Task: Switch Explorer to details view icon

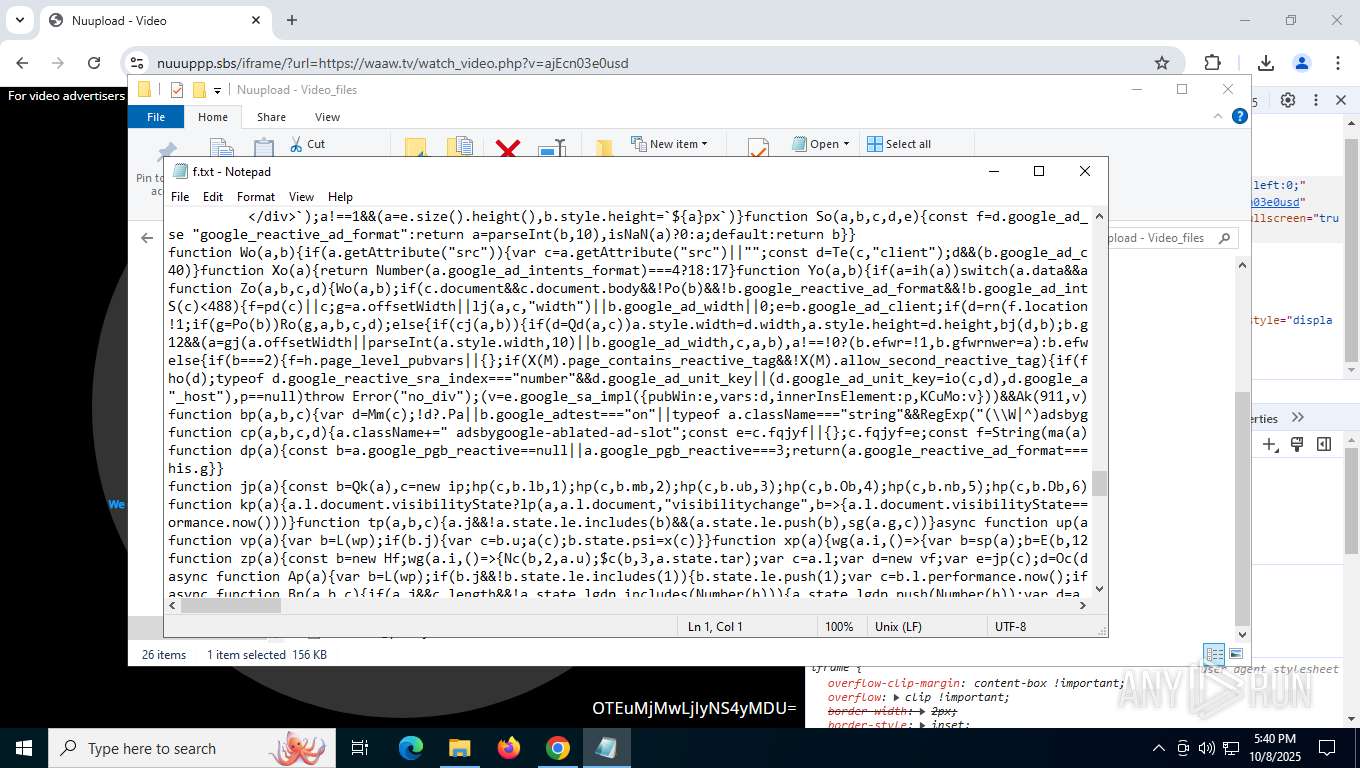Action: [x=1214, y=655]
